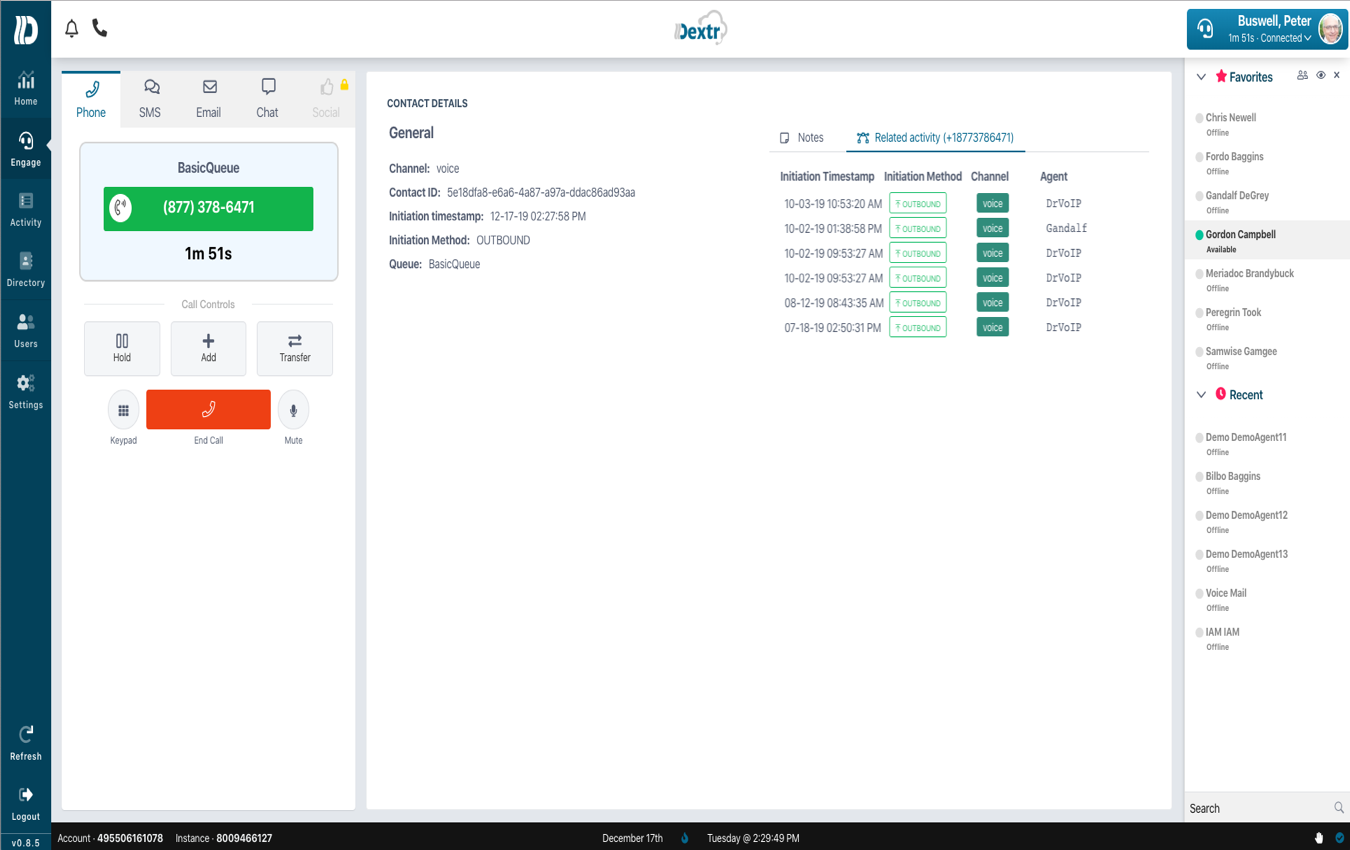The height and width of the screenshot is (850, 1350).
Task: Switch to the SMS tab
Action: [150, 99]
